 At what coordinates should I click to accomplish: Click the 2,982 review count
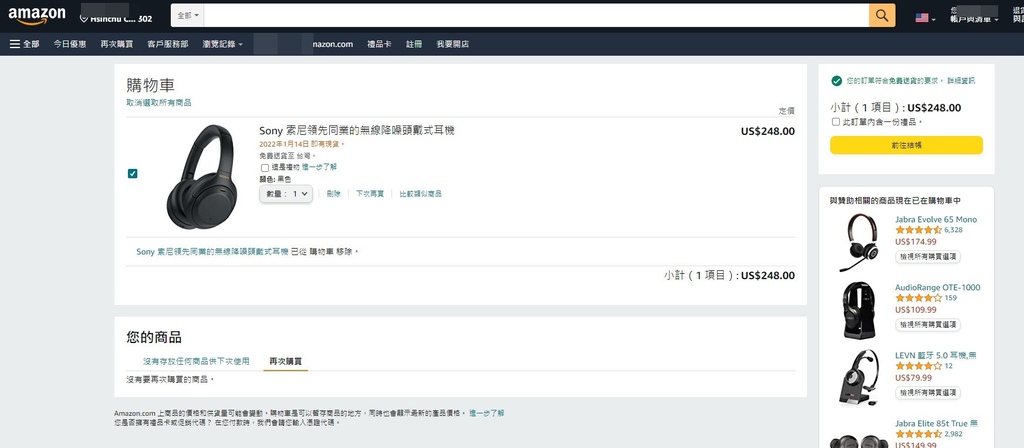pyautogui.click(x=953, y=434)
